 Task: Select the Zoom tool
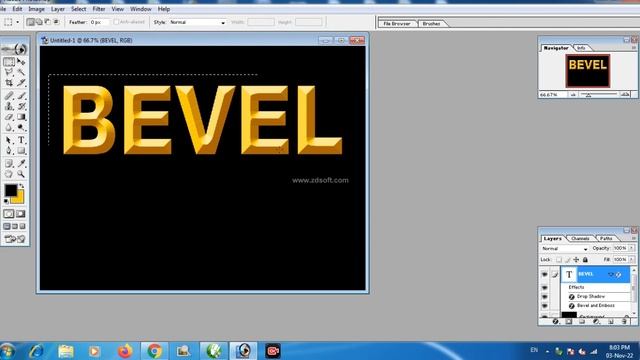point(21,174)
